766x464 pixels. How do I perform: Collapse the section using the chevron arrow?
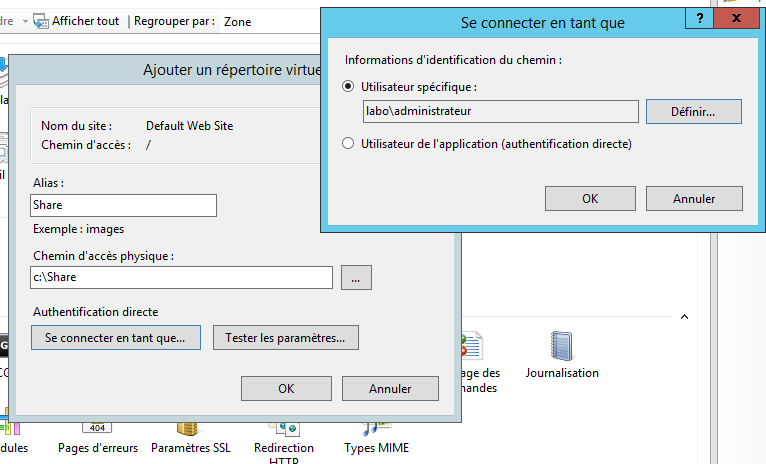point(684,317)
